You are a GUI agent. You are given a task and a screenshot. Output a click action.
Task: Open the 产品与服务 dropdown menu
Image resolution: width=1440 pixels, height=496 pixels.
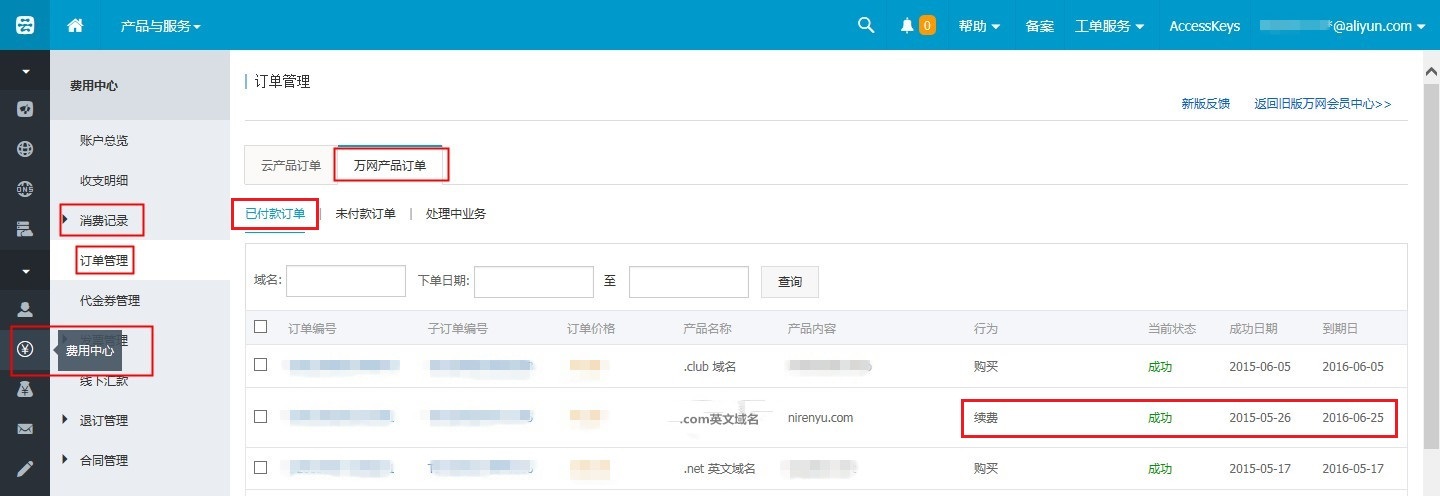click(x=160, y=26)
